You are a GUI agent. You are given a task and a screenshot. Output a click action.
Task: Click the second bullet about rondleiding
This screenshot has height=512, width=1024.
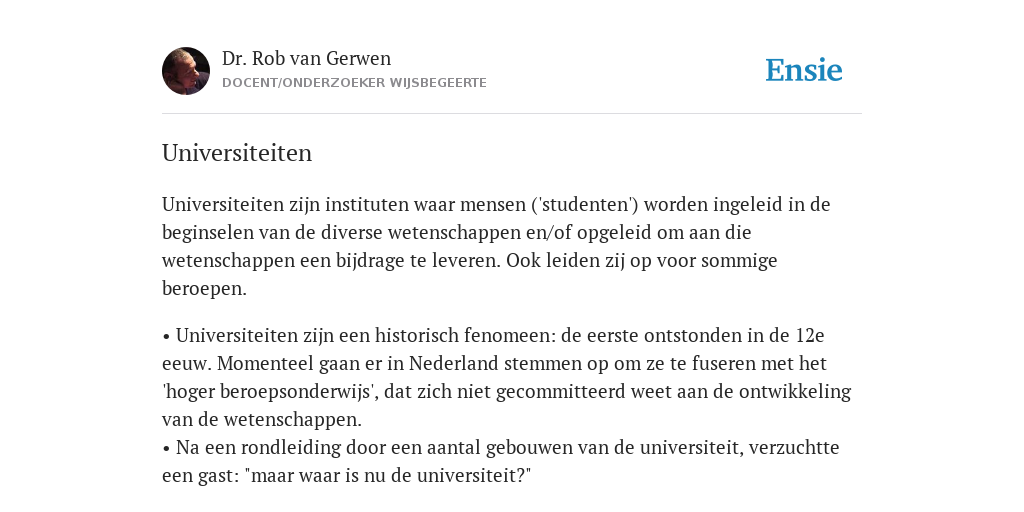click(501, 461)
